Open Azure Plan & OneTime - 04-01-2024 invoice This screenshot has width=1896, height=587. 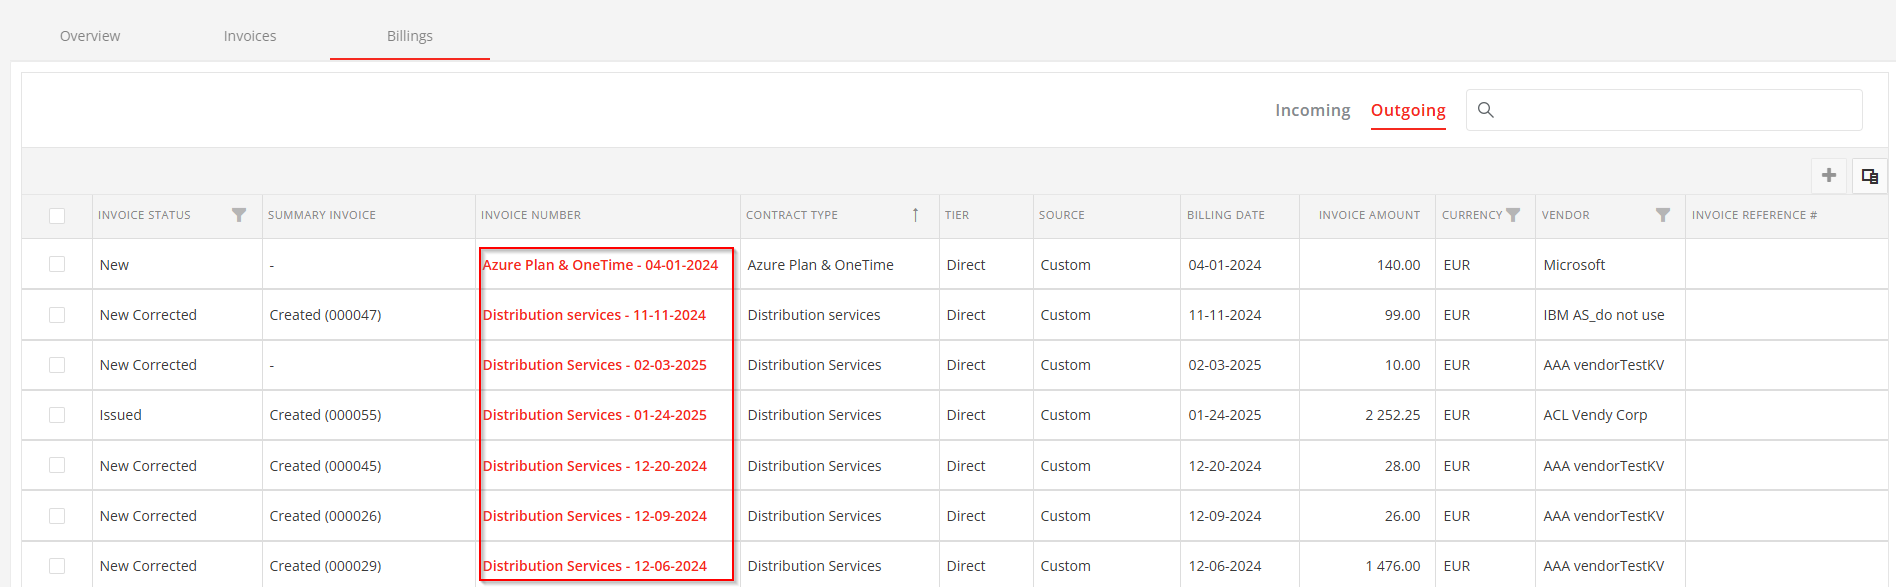click(600, 265)
